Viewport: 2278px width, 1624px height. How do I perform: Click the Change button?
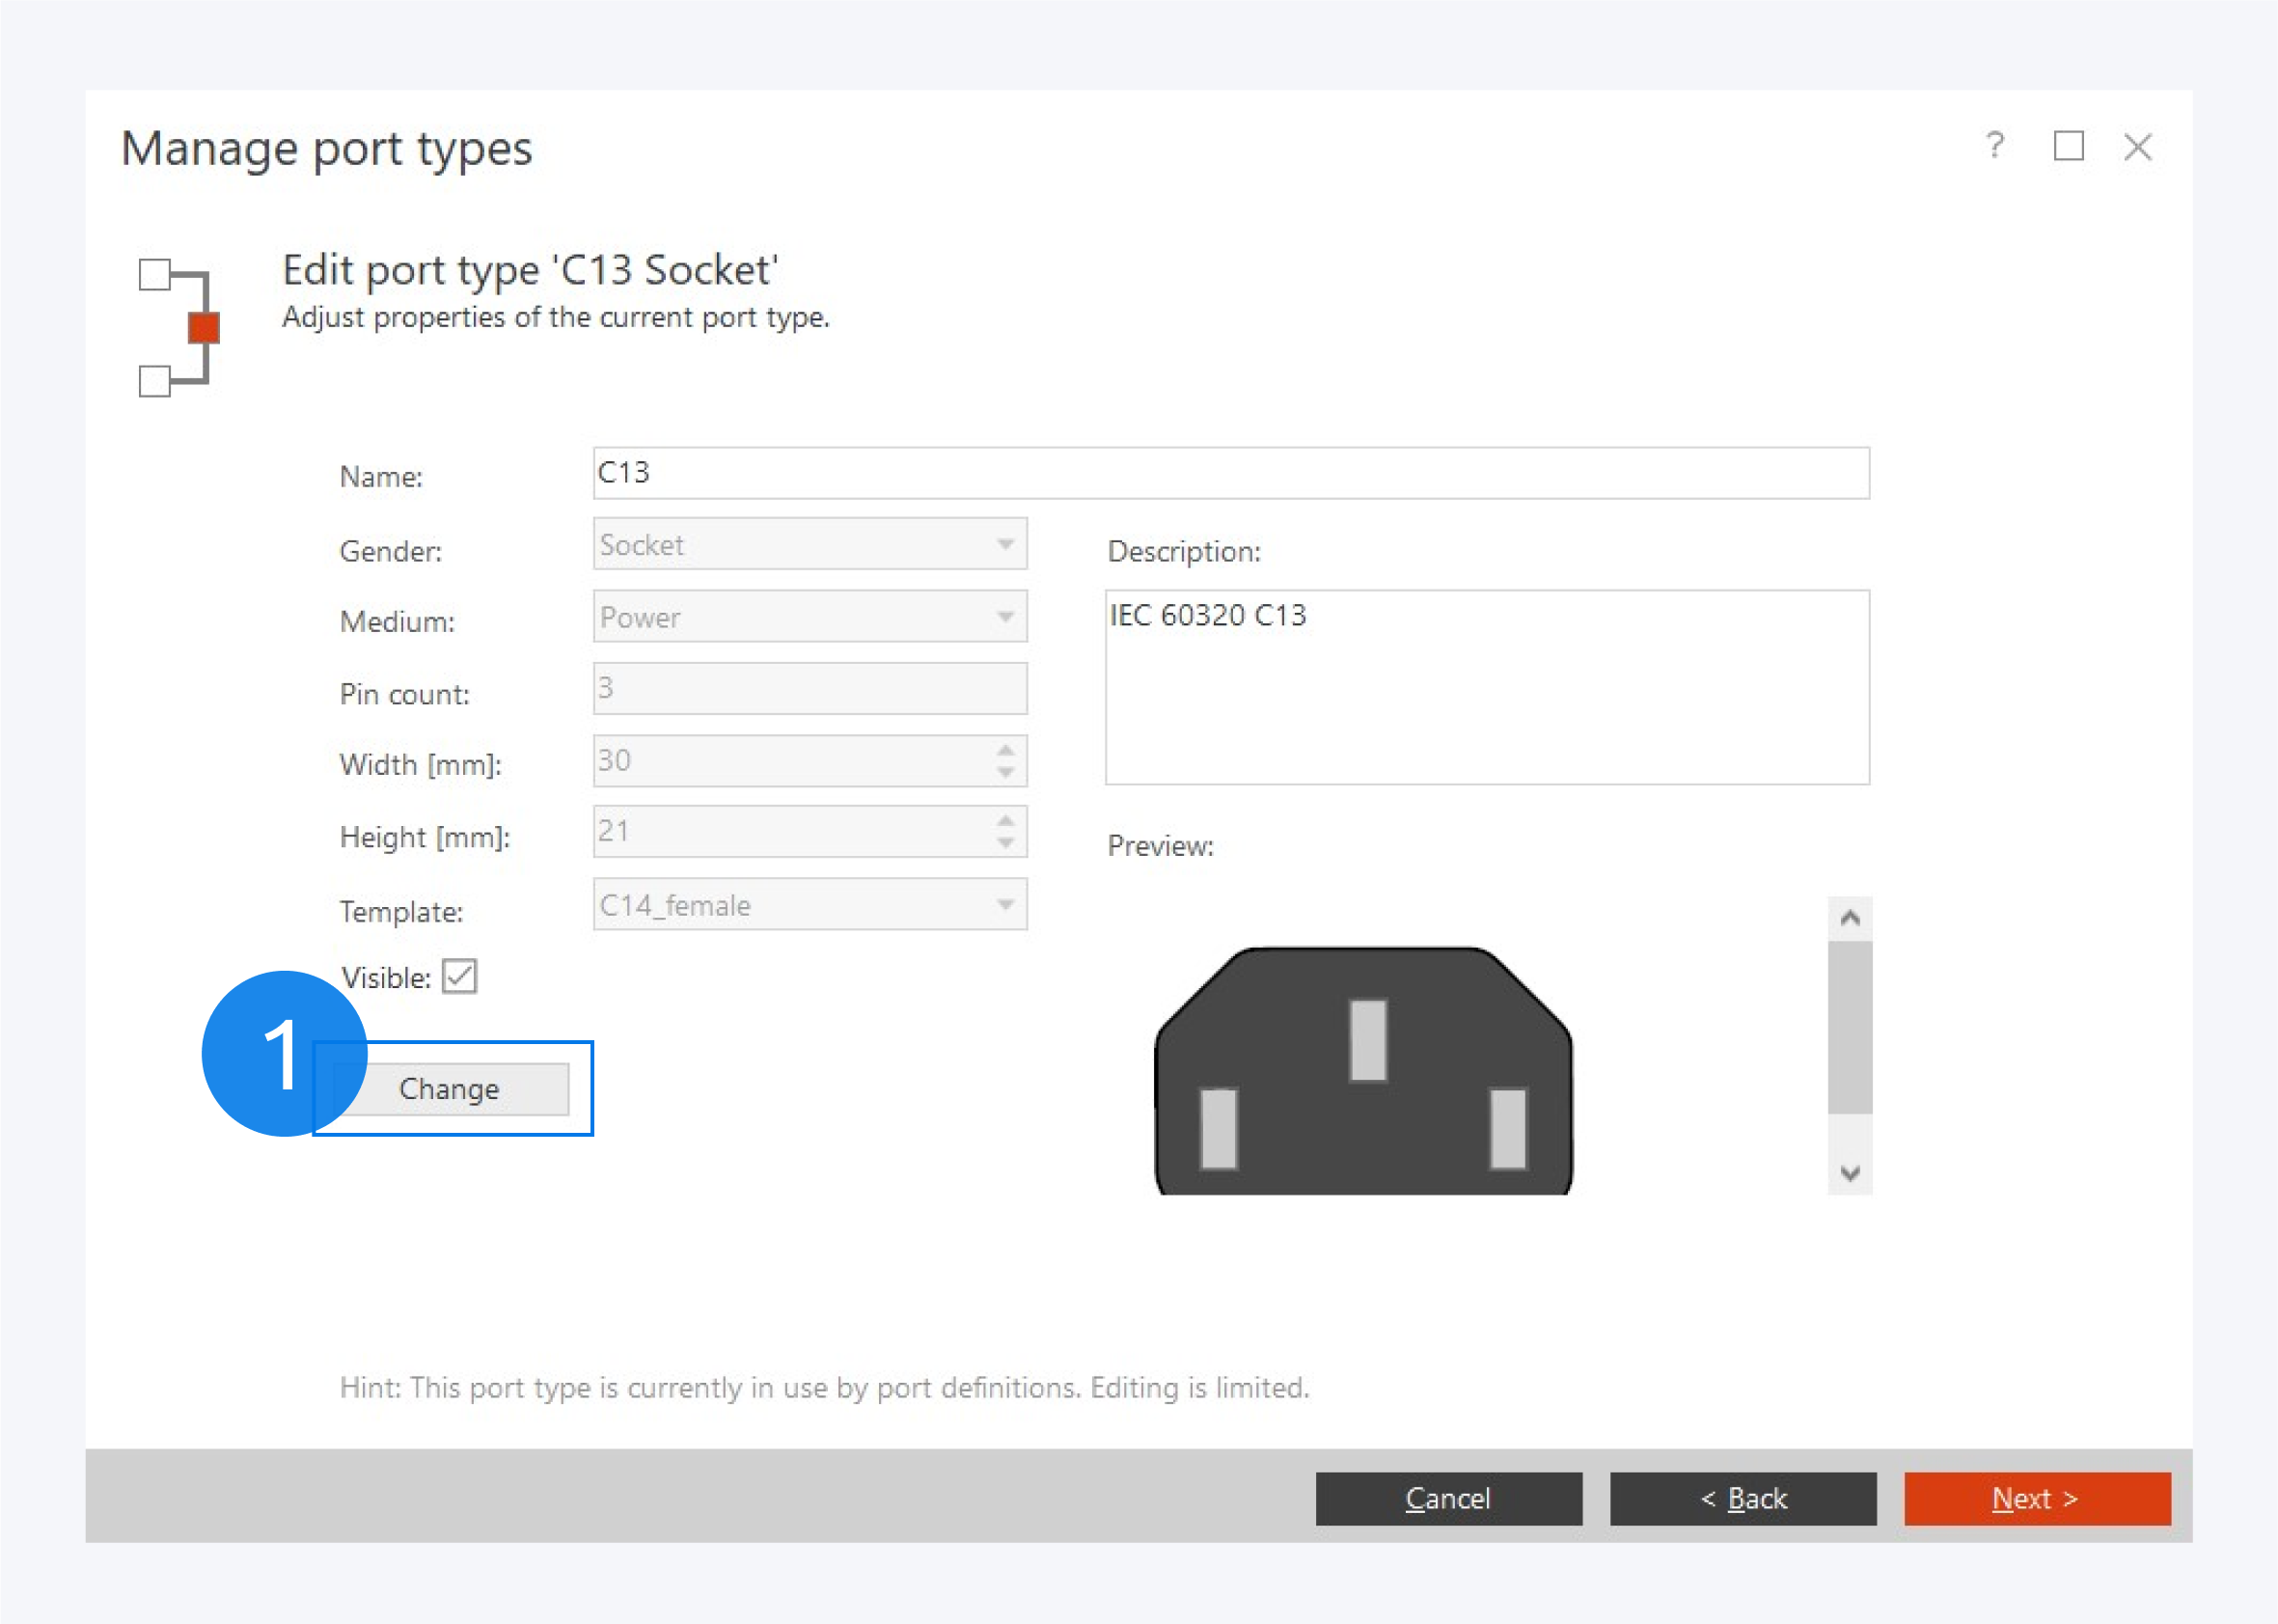click(x=450, y=1088)
